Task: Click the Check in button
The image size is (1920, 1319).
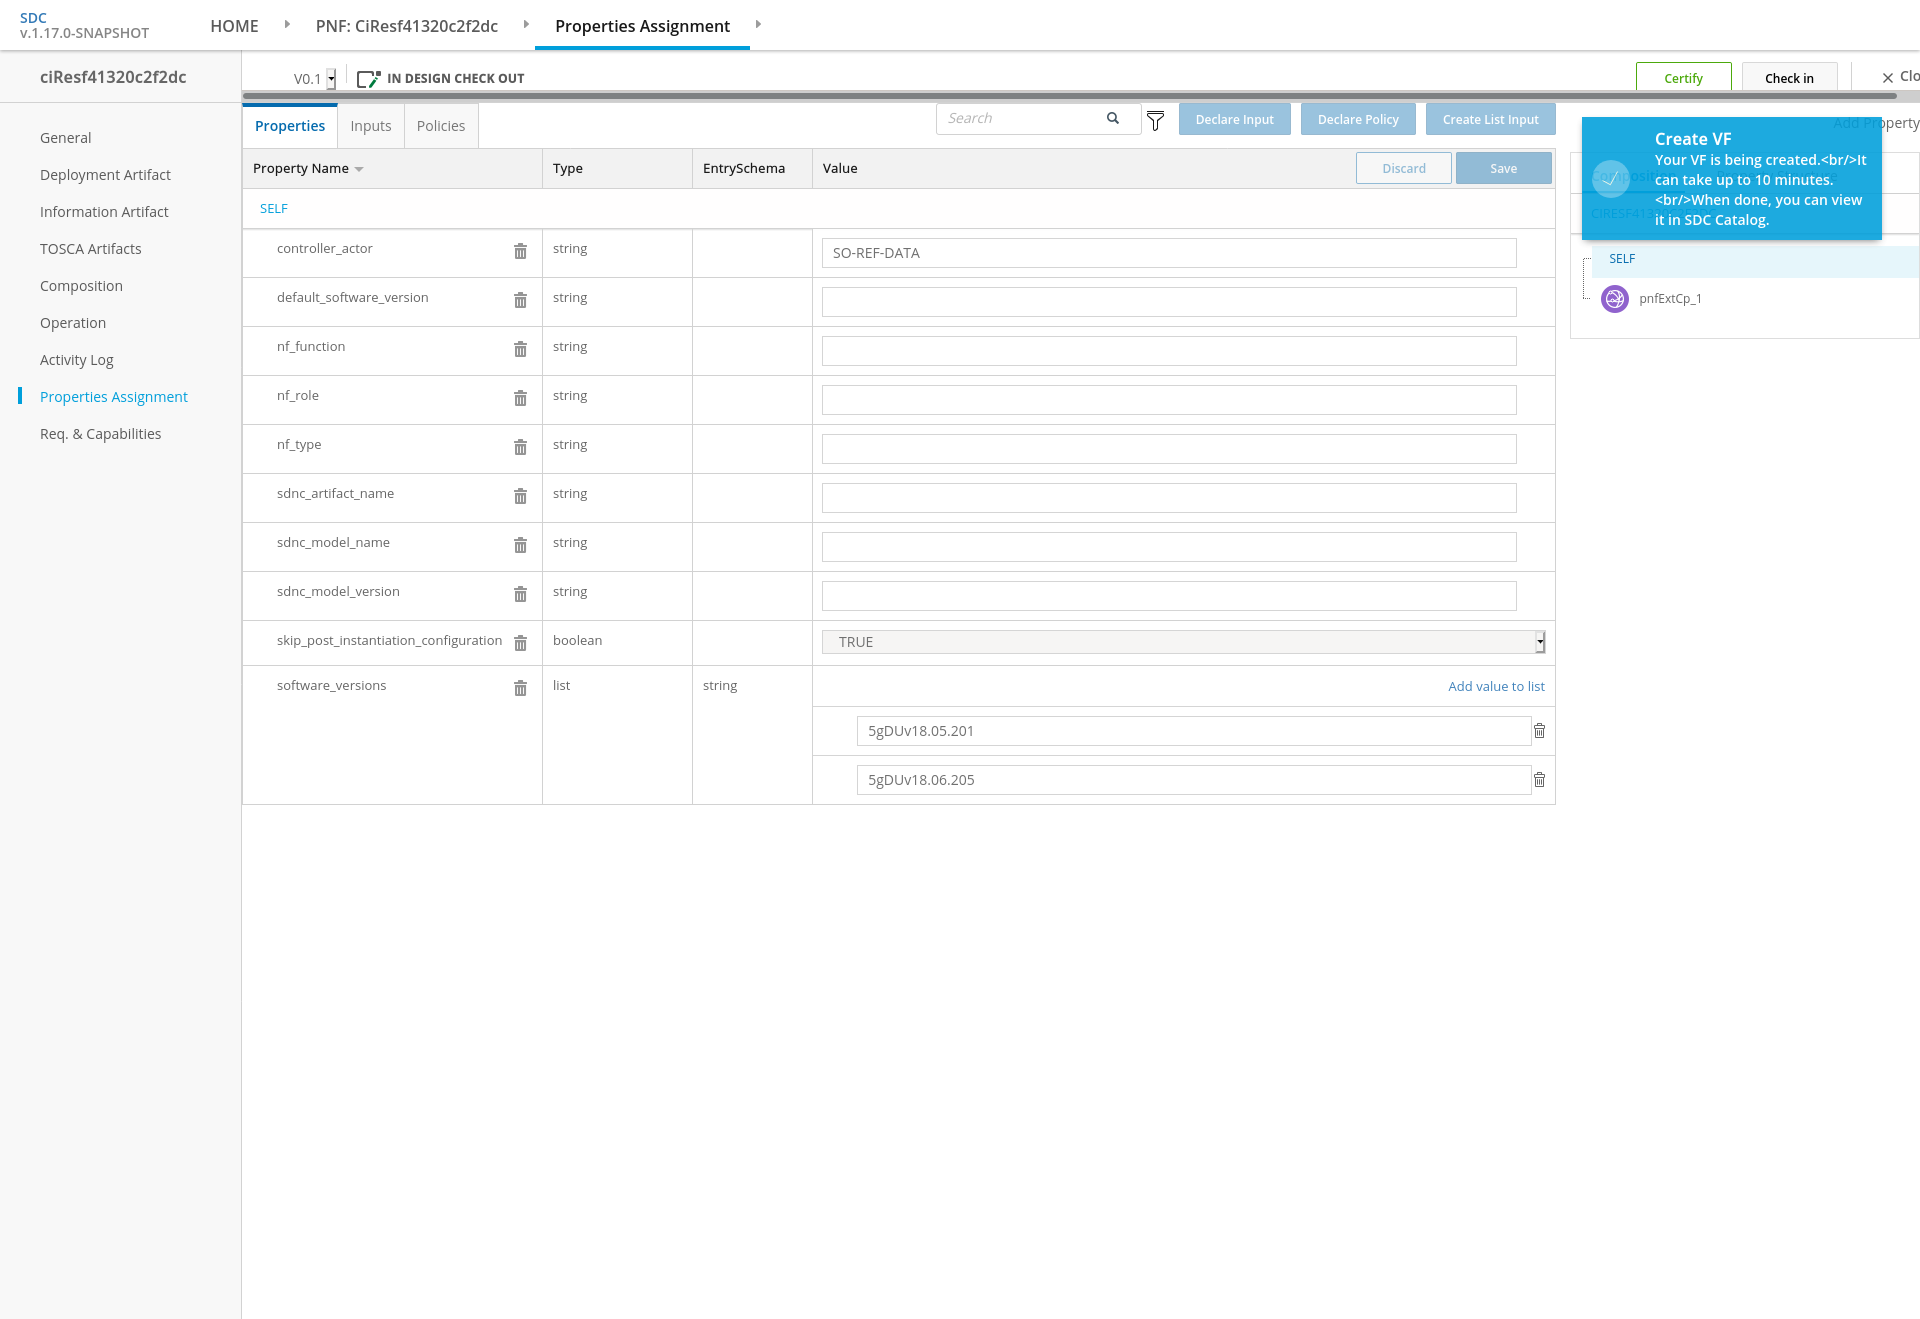Action: 1789,78
